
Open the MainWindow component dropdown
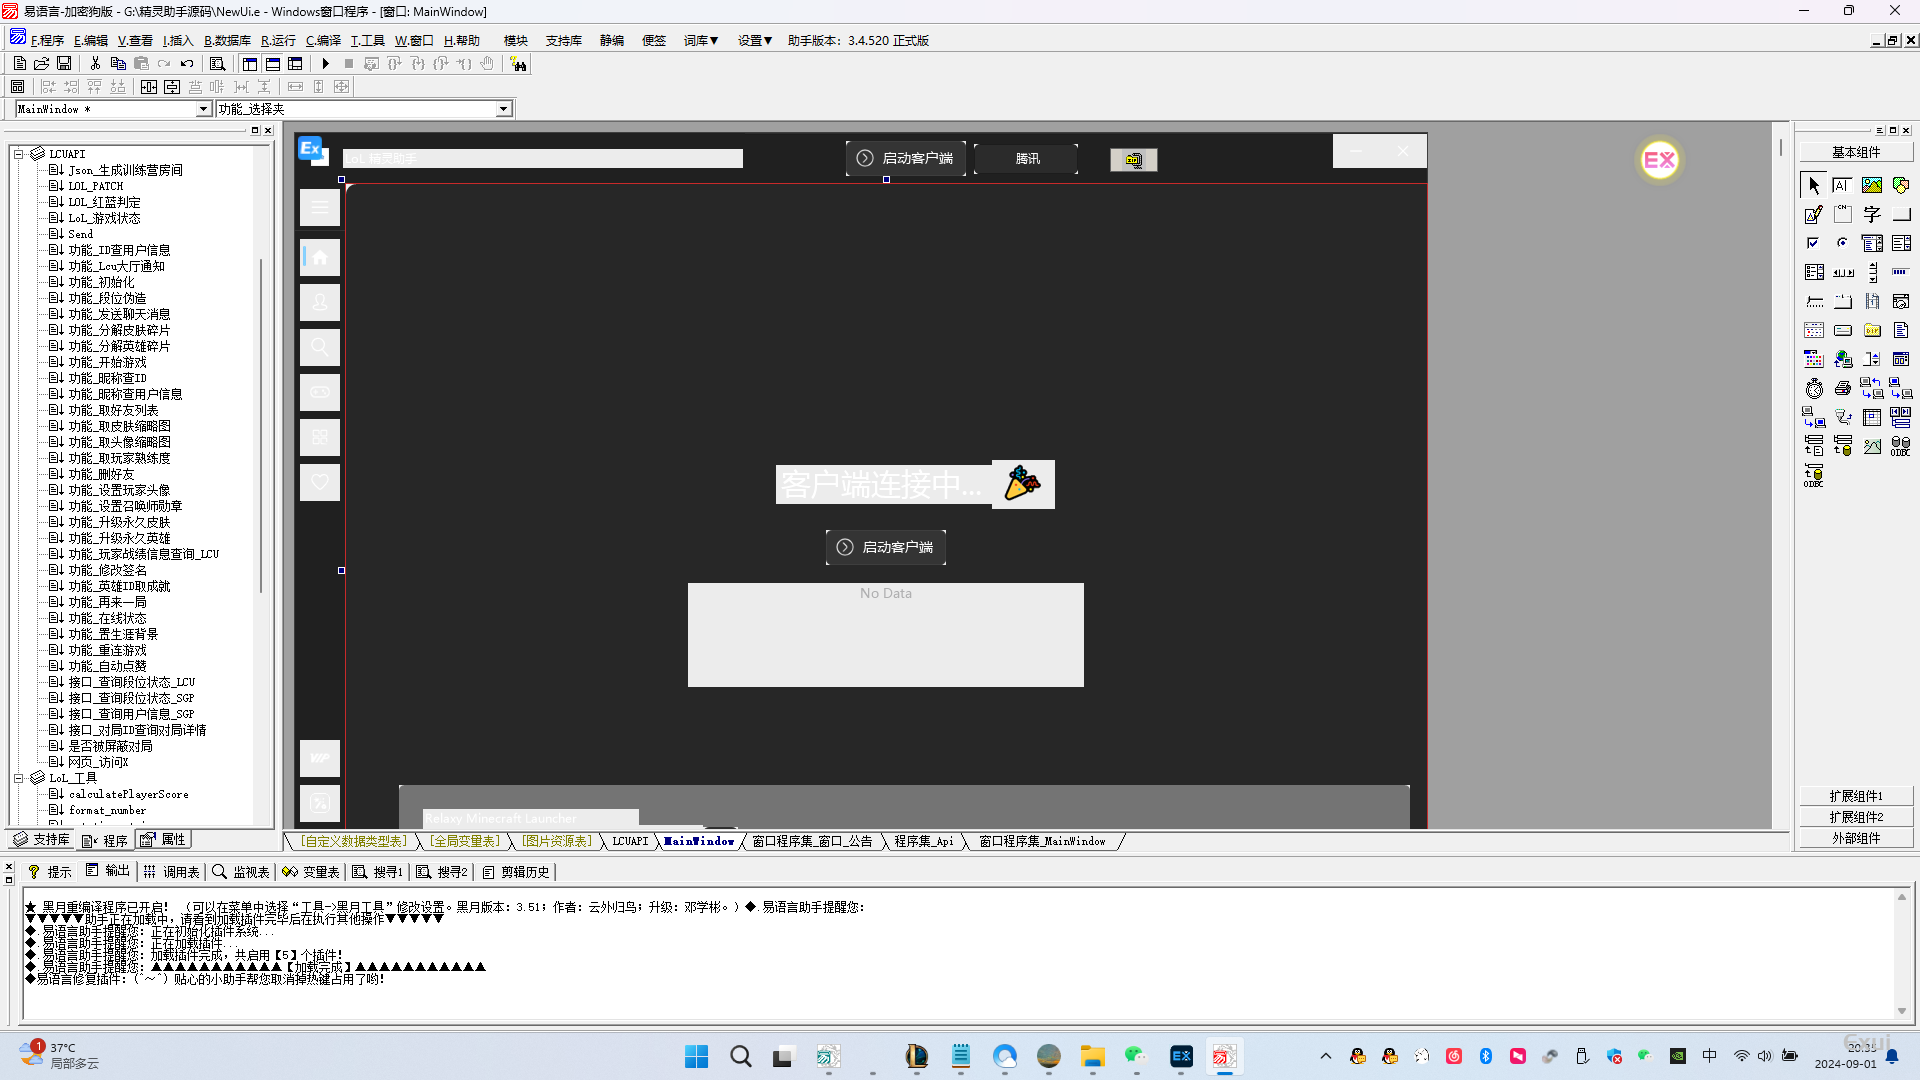pyautogui.click(x=203, y=109)
